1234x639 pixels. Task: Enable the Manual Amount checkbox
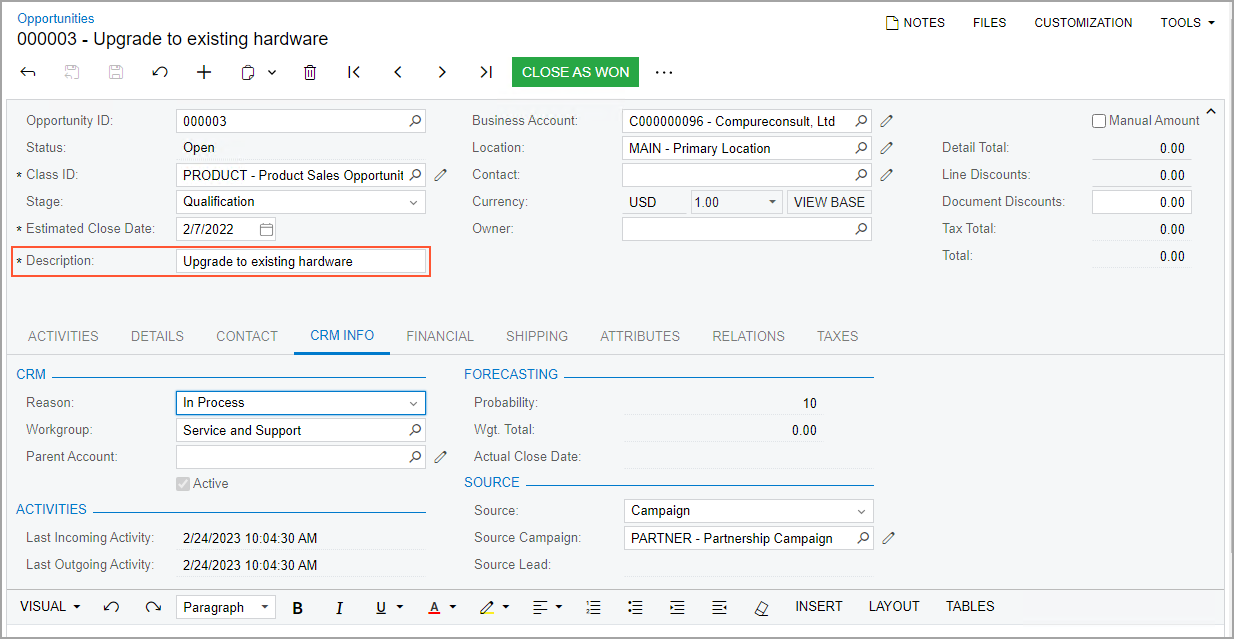[x=1099, y=121]
